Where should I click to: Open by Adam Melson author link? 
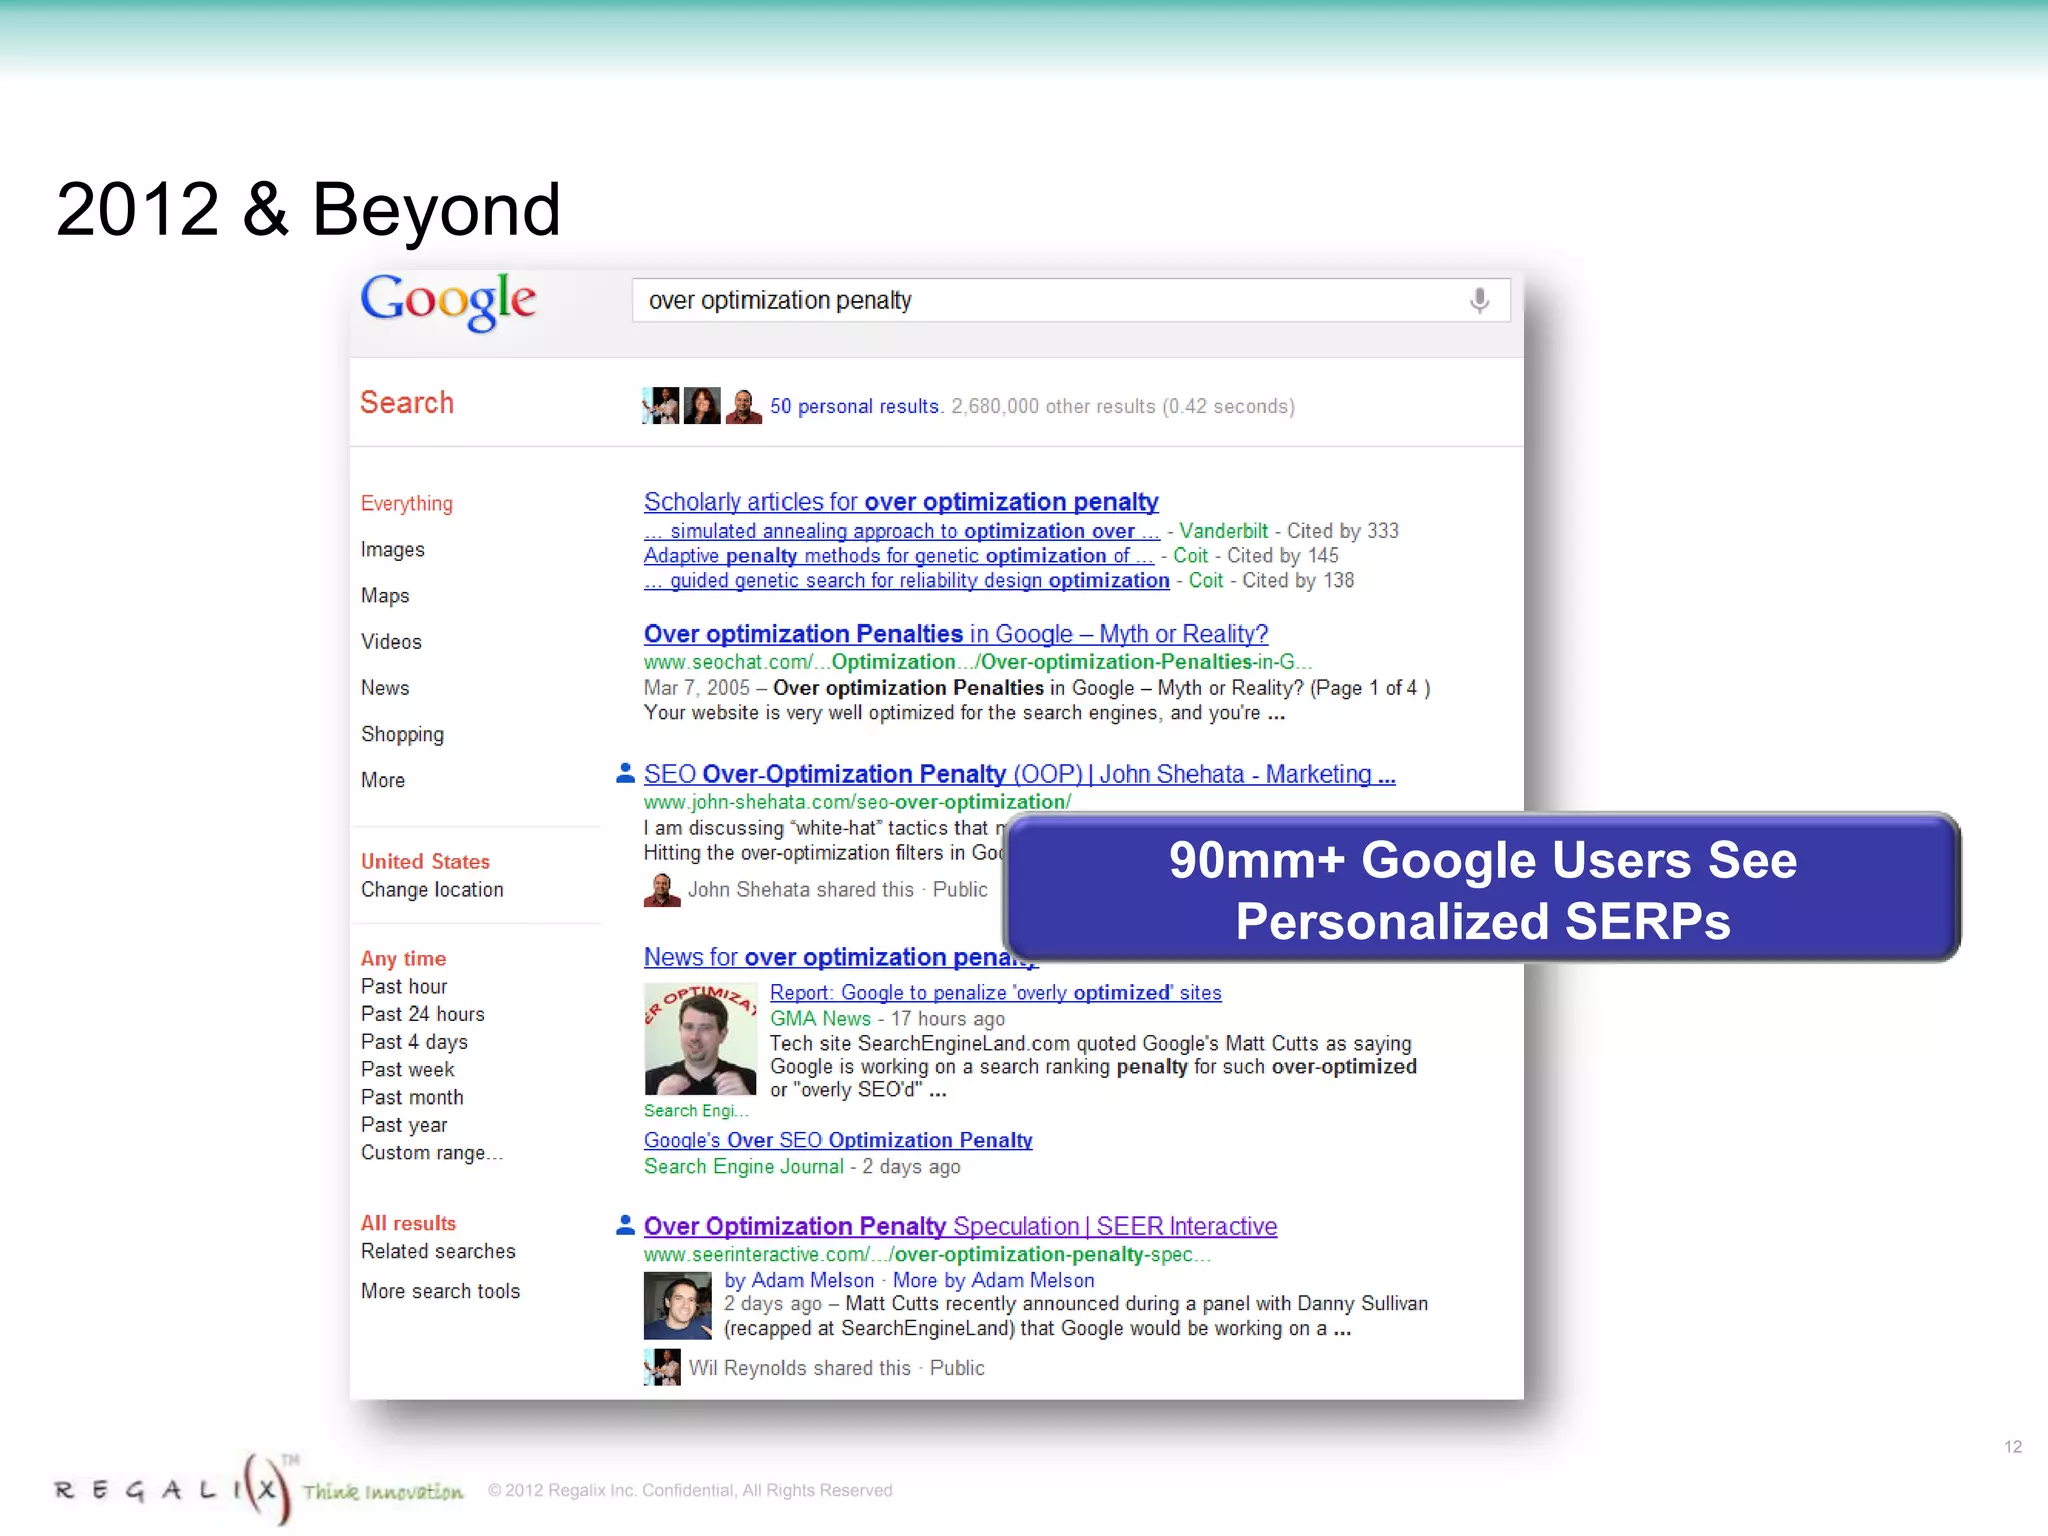pyautogui.click(x=799, y=1280)
